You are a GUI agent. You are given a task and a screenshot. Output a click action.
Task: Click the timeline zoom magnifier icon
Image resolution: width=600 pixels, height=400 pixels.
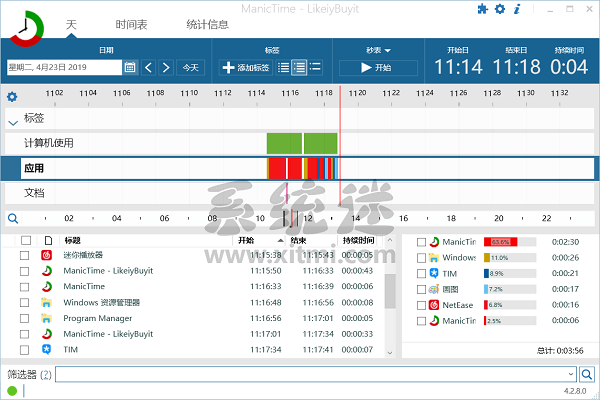[x=13, y=218]
